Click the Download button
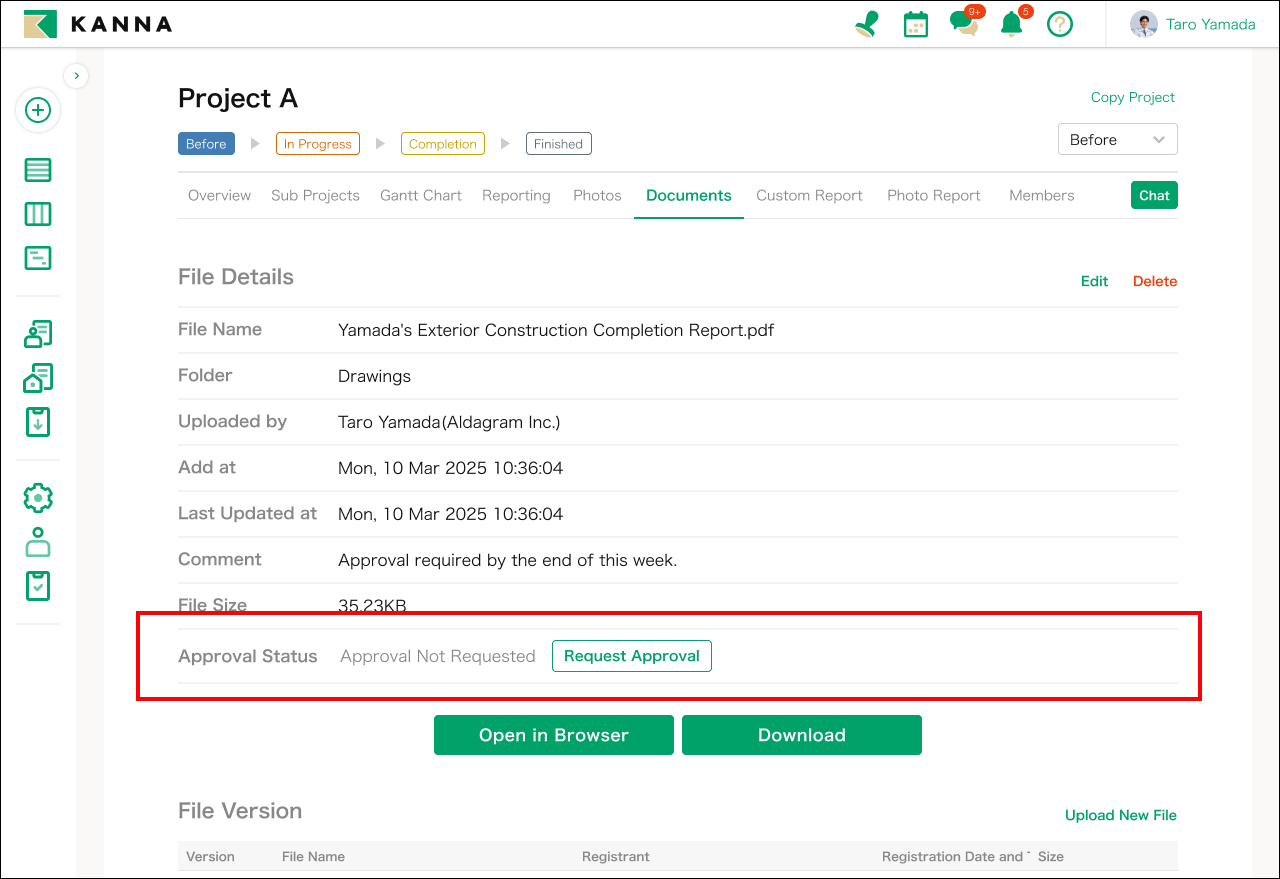The image size is (1280, 879). coord(801,735)
